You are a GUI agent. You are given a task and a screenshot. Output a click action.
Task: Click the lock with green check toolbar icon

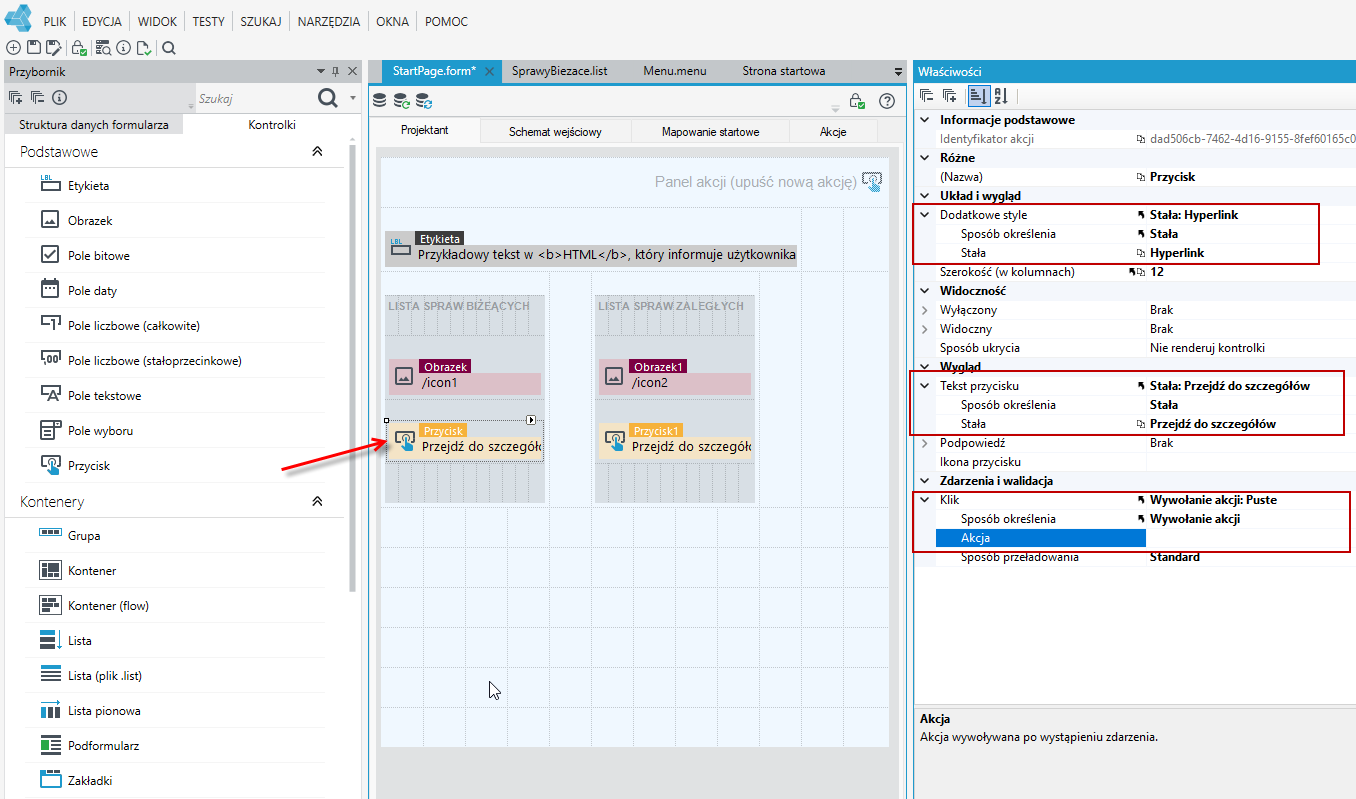(80, 47)
